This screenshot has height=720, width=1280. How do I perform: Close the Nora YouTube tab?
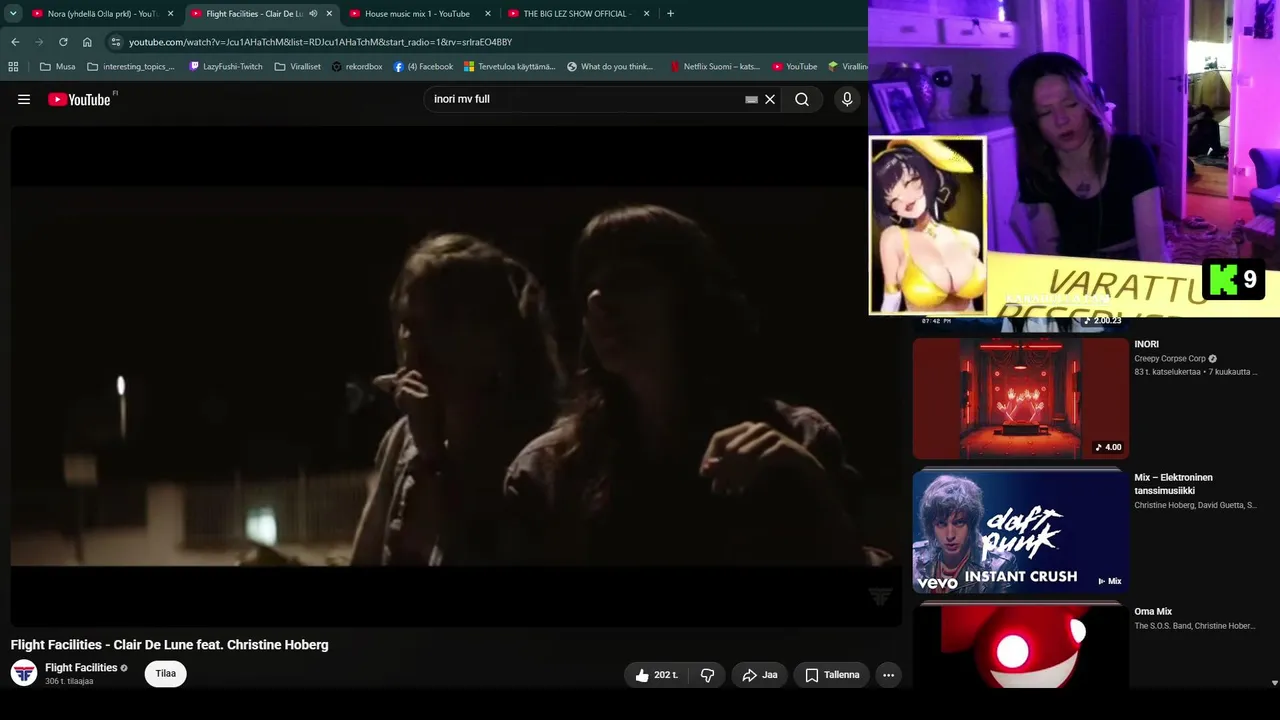170,14
